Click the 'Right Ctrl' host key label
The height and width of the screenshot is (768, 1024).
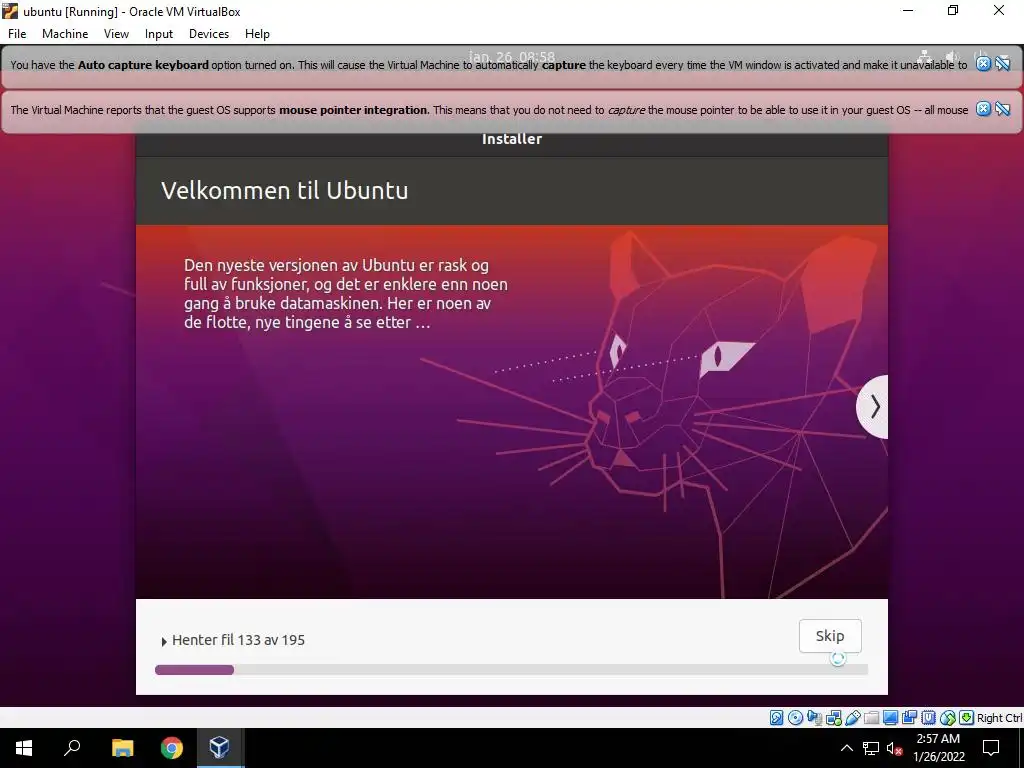click(1000, 718)
